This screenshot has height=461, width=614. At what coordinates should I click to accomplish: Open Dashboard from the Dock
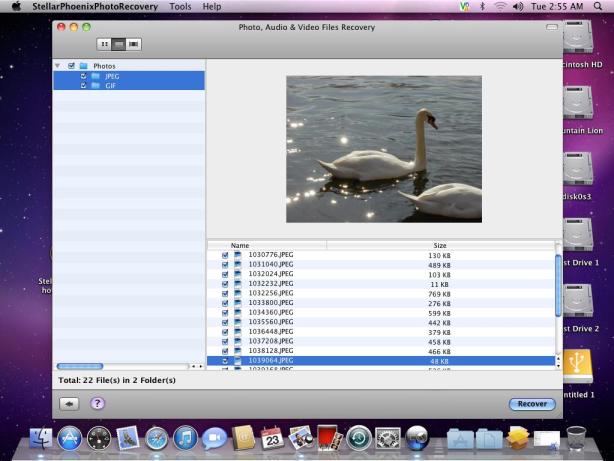click(x=99, y=438)
